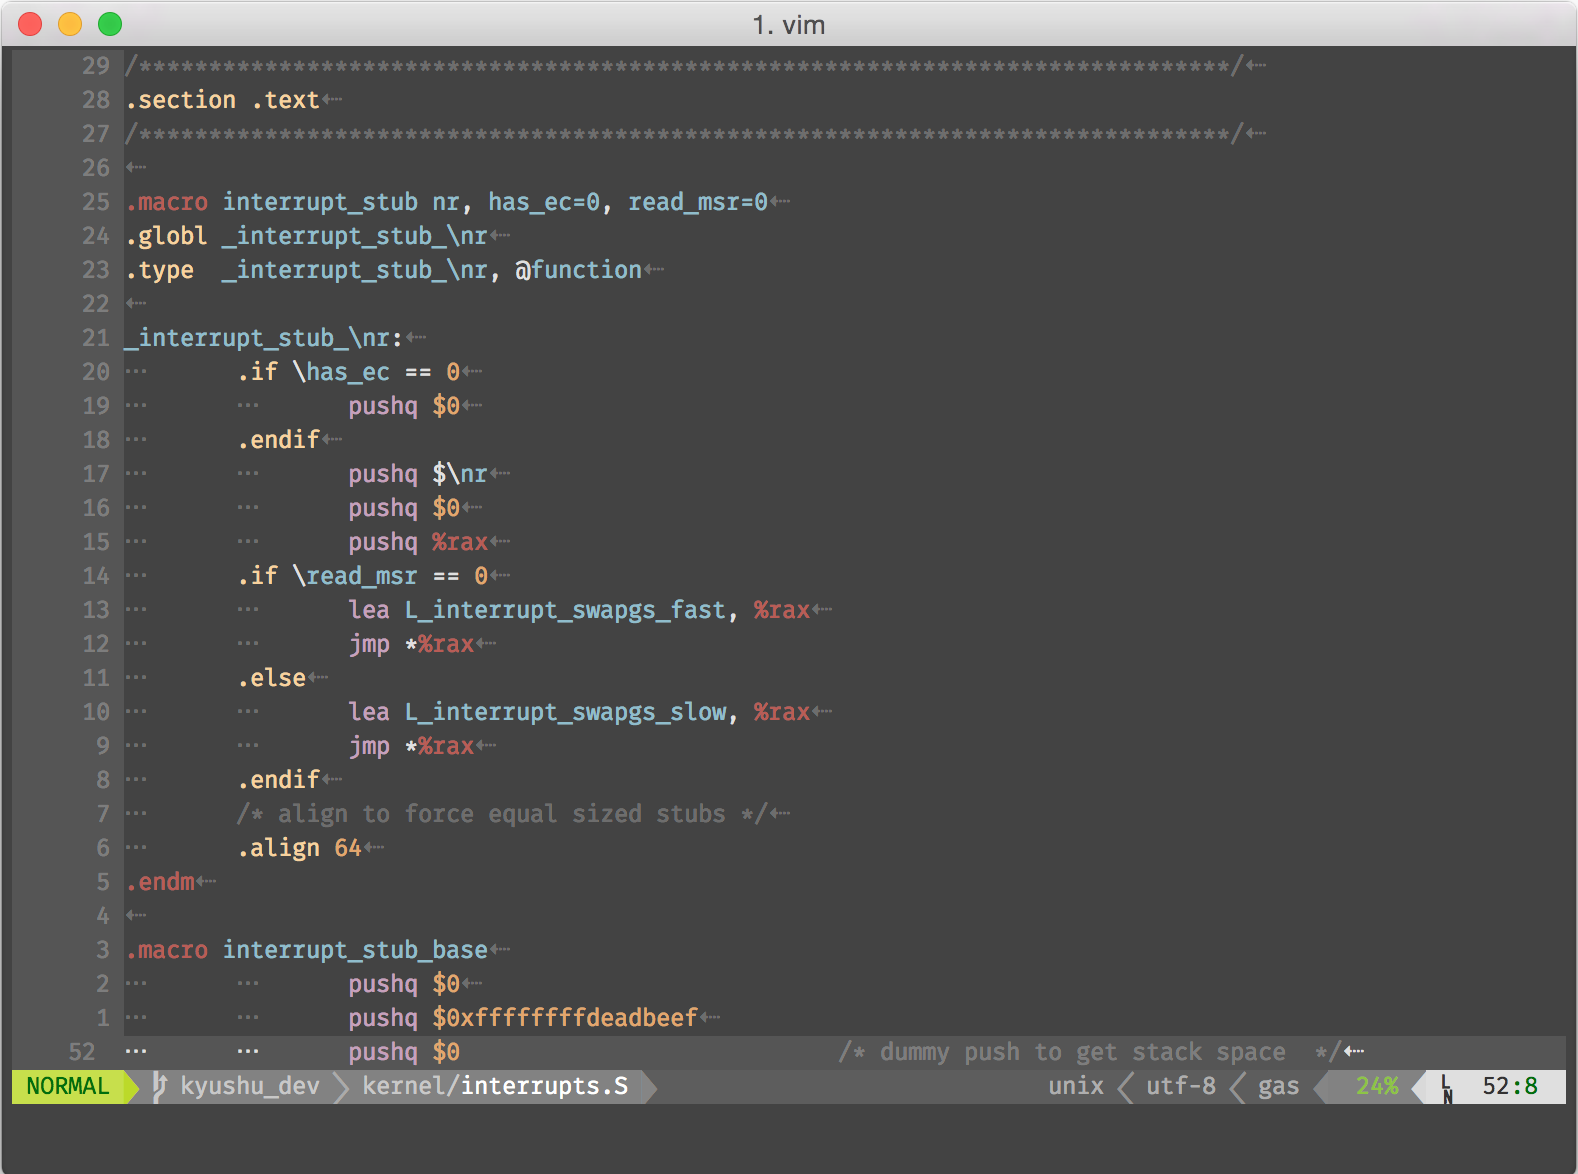Screen dimensions: 1578x1174
Task: Click the $0xffffffffdeadbeef operand
Action: (565, 1018)
